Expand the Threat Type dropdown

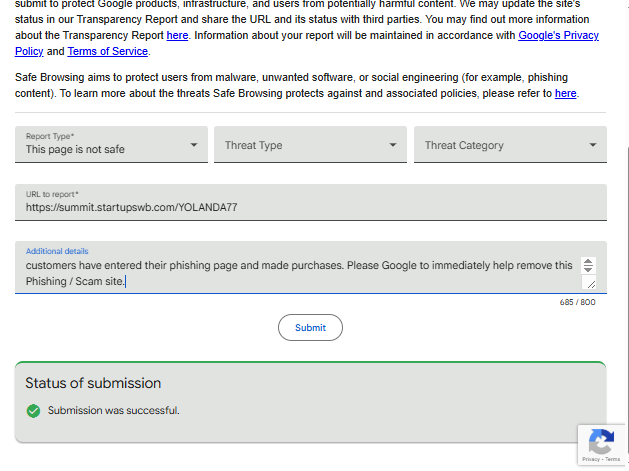click(x=310, y=144)
